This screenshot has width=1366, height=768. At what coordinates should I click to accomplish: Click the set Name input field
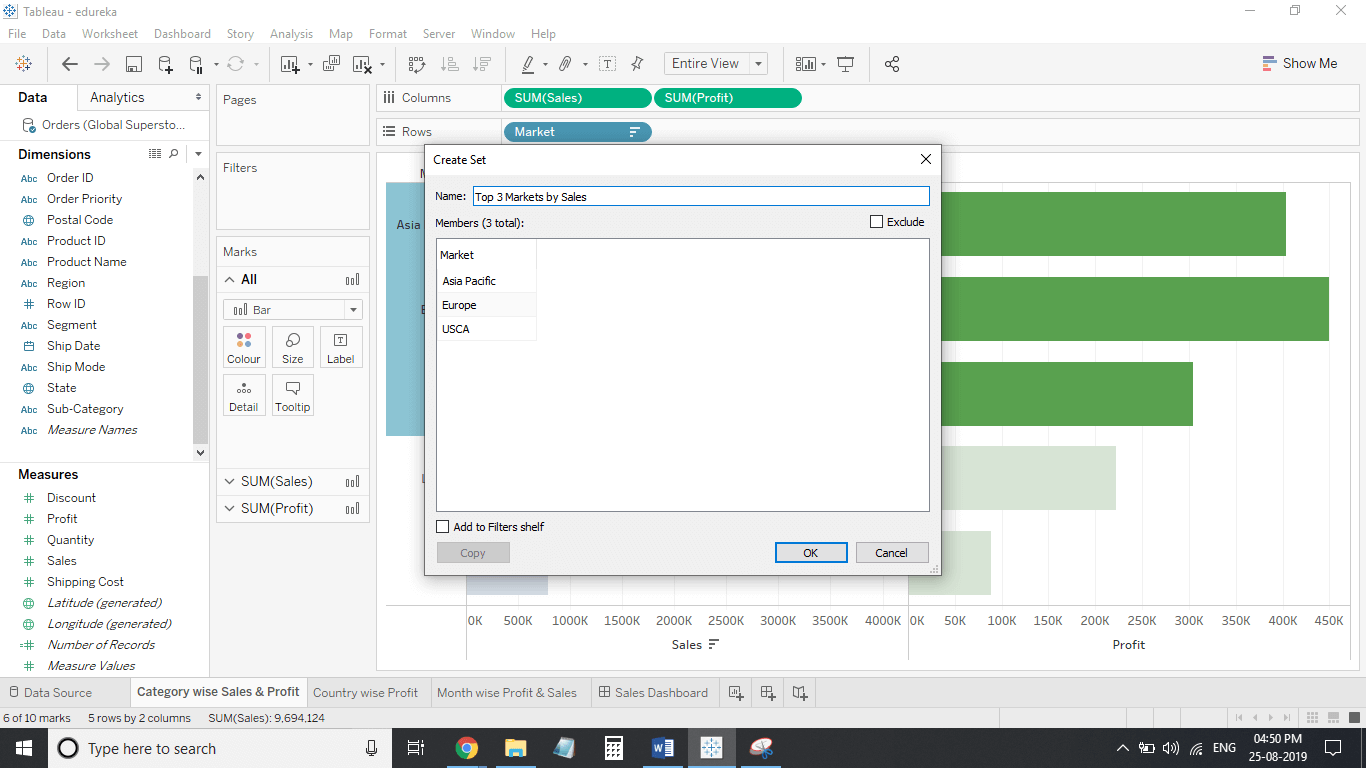[x=700, y=196]
